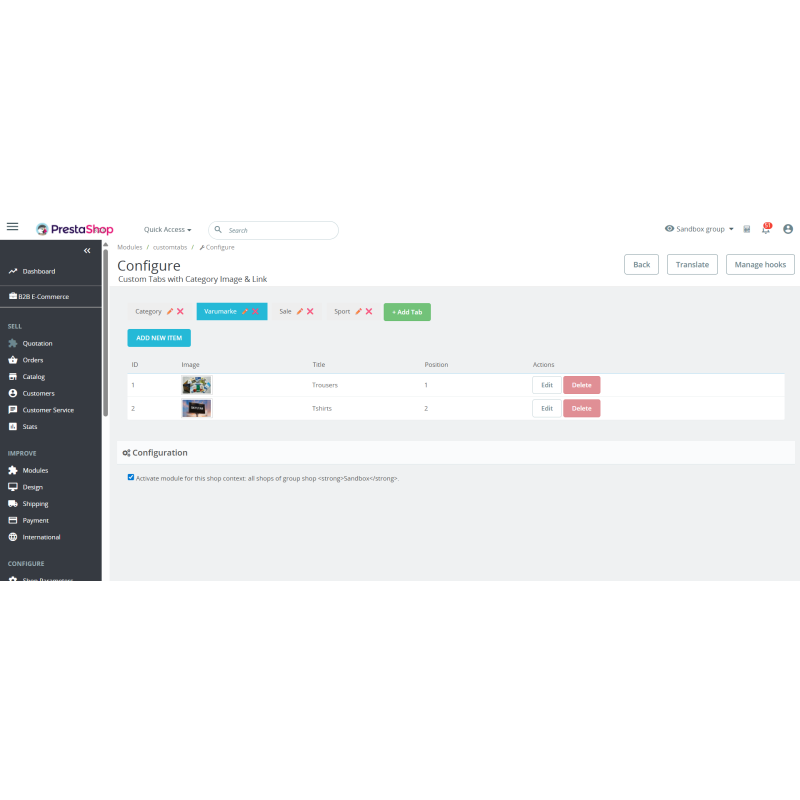Edit the Trousers item
This screenshot has width=800, height=800.
547,385
